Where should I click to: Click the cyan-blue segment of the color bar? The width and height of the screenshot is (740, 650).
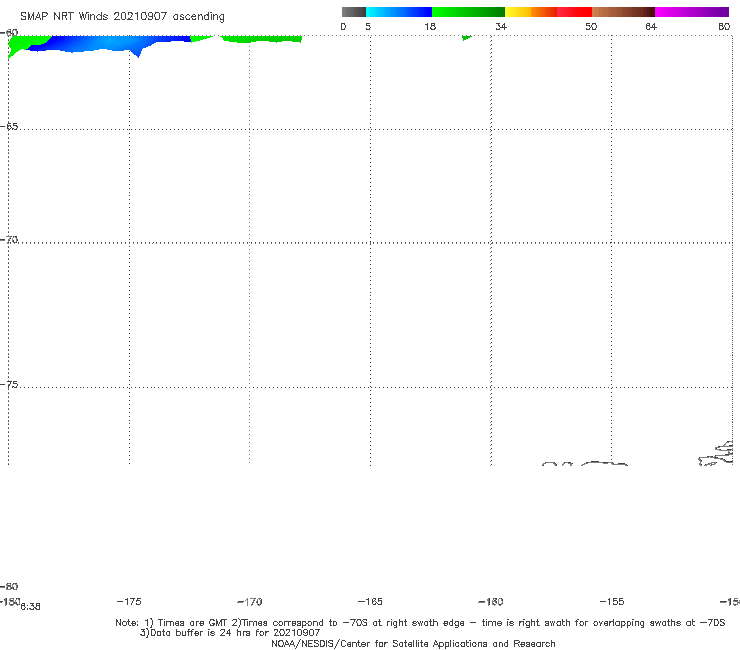pyautogui.click(x=399, y=12)
